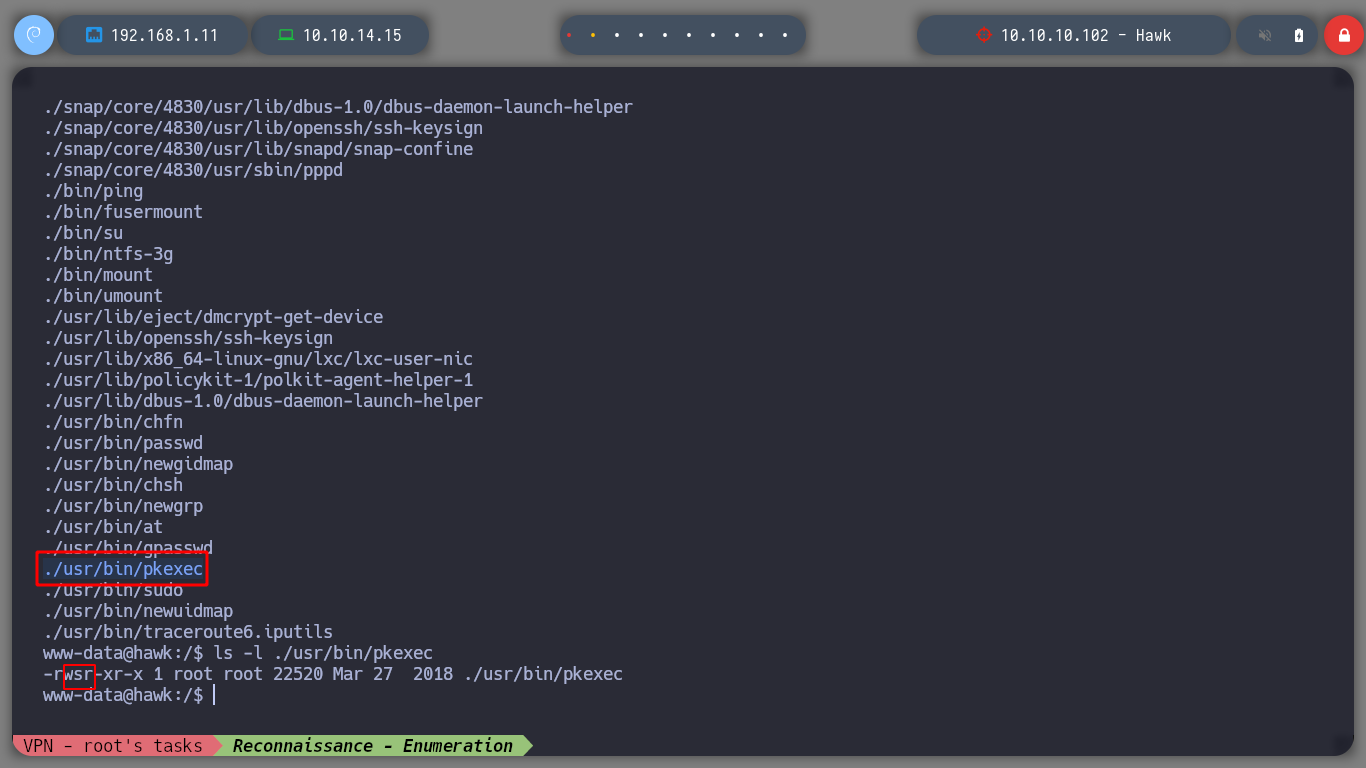Click the ./bin/ping line
This screenshot has height=768, width=1366.
click(x=93, y=191)
